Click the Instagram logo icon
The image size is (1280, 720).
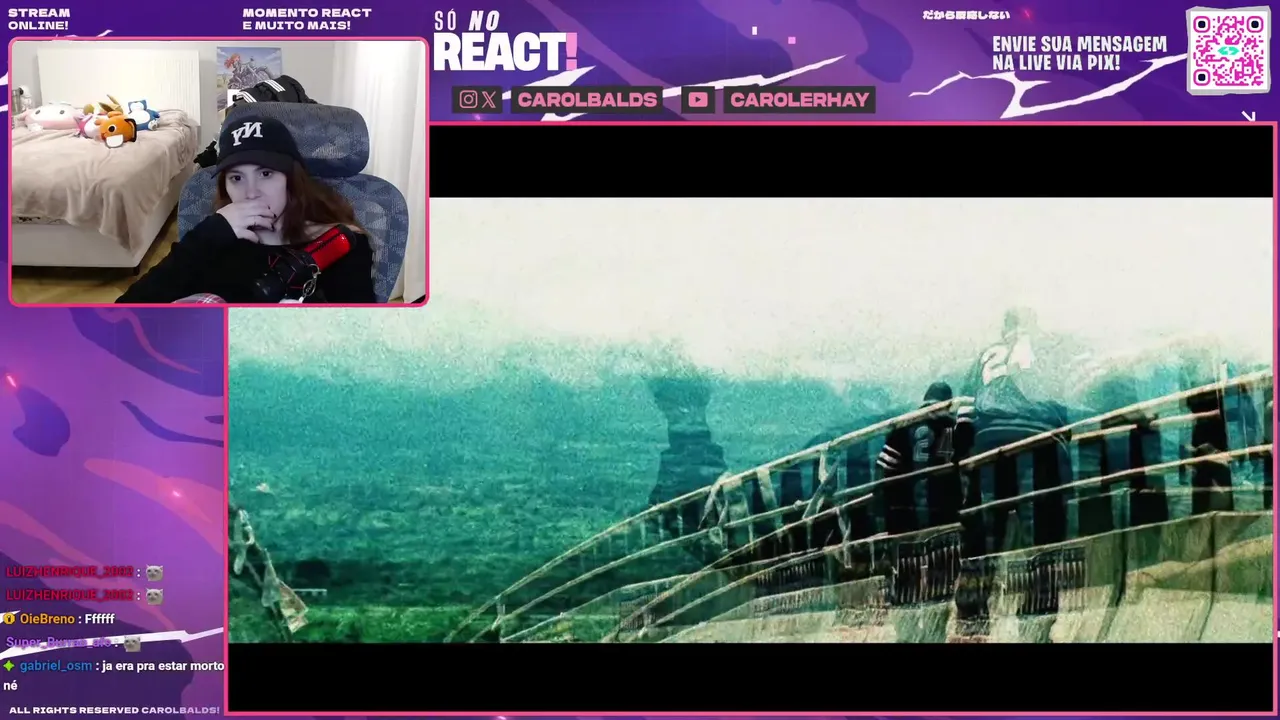click(468, 99)
